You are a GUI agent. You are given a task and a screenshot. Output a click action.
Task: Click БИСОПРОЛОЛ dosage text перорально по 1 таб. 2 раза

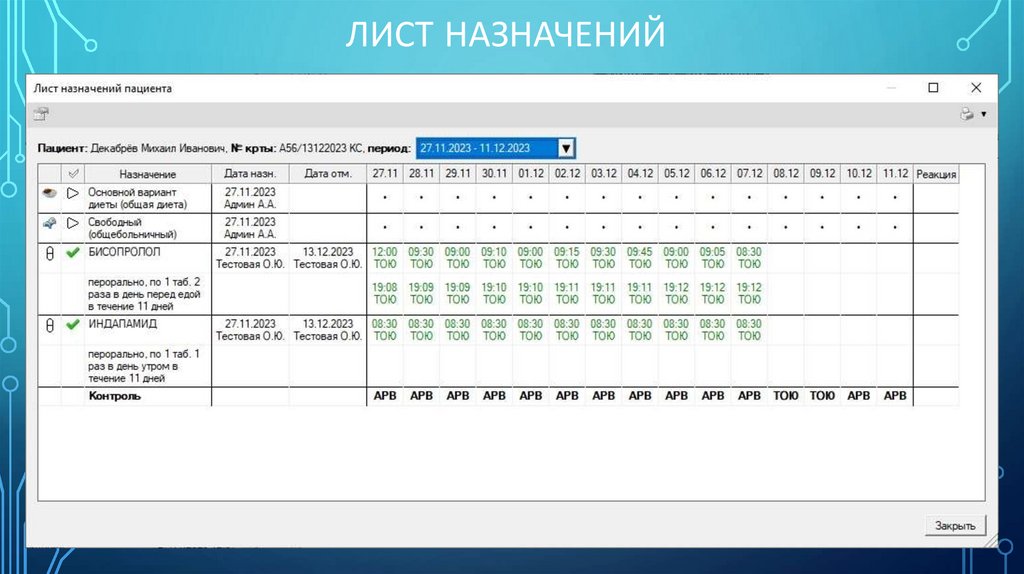pyautogui.click(x=144, y=294)
